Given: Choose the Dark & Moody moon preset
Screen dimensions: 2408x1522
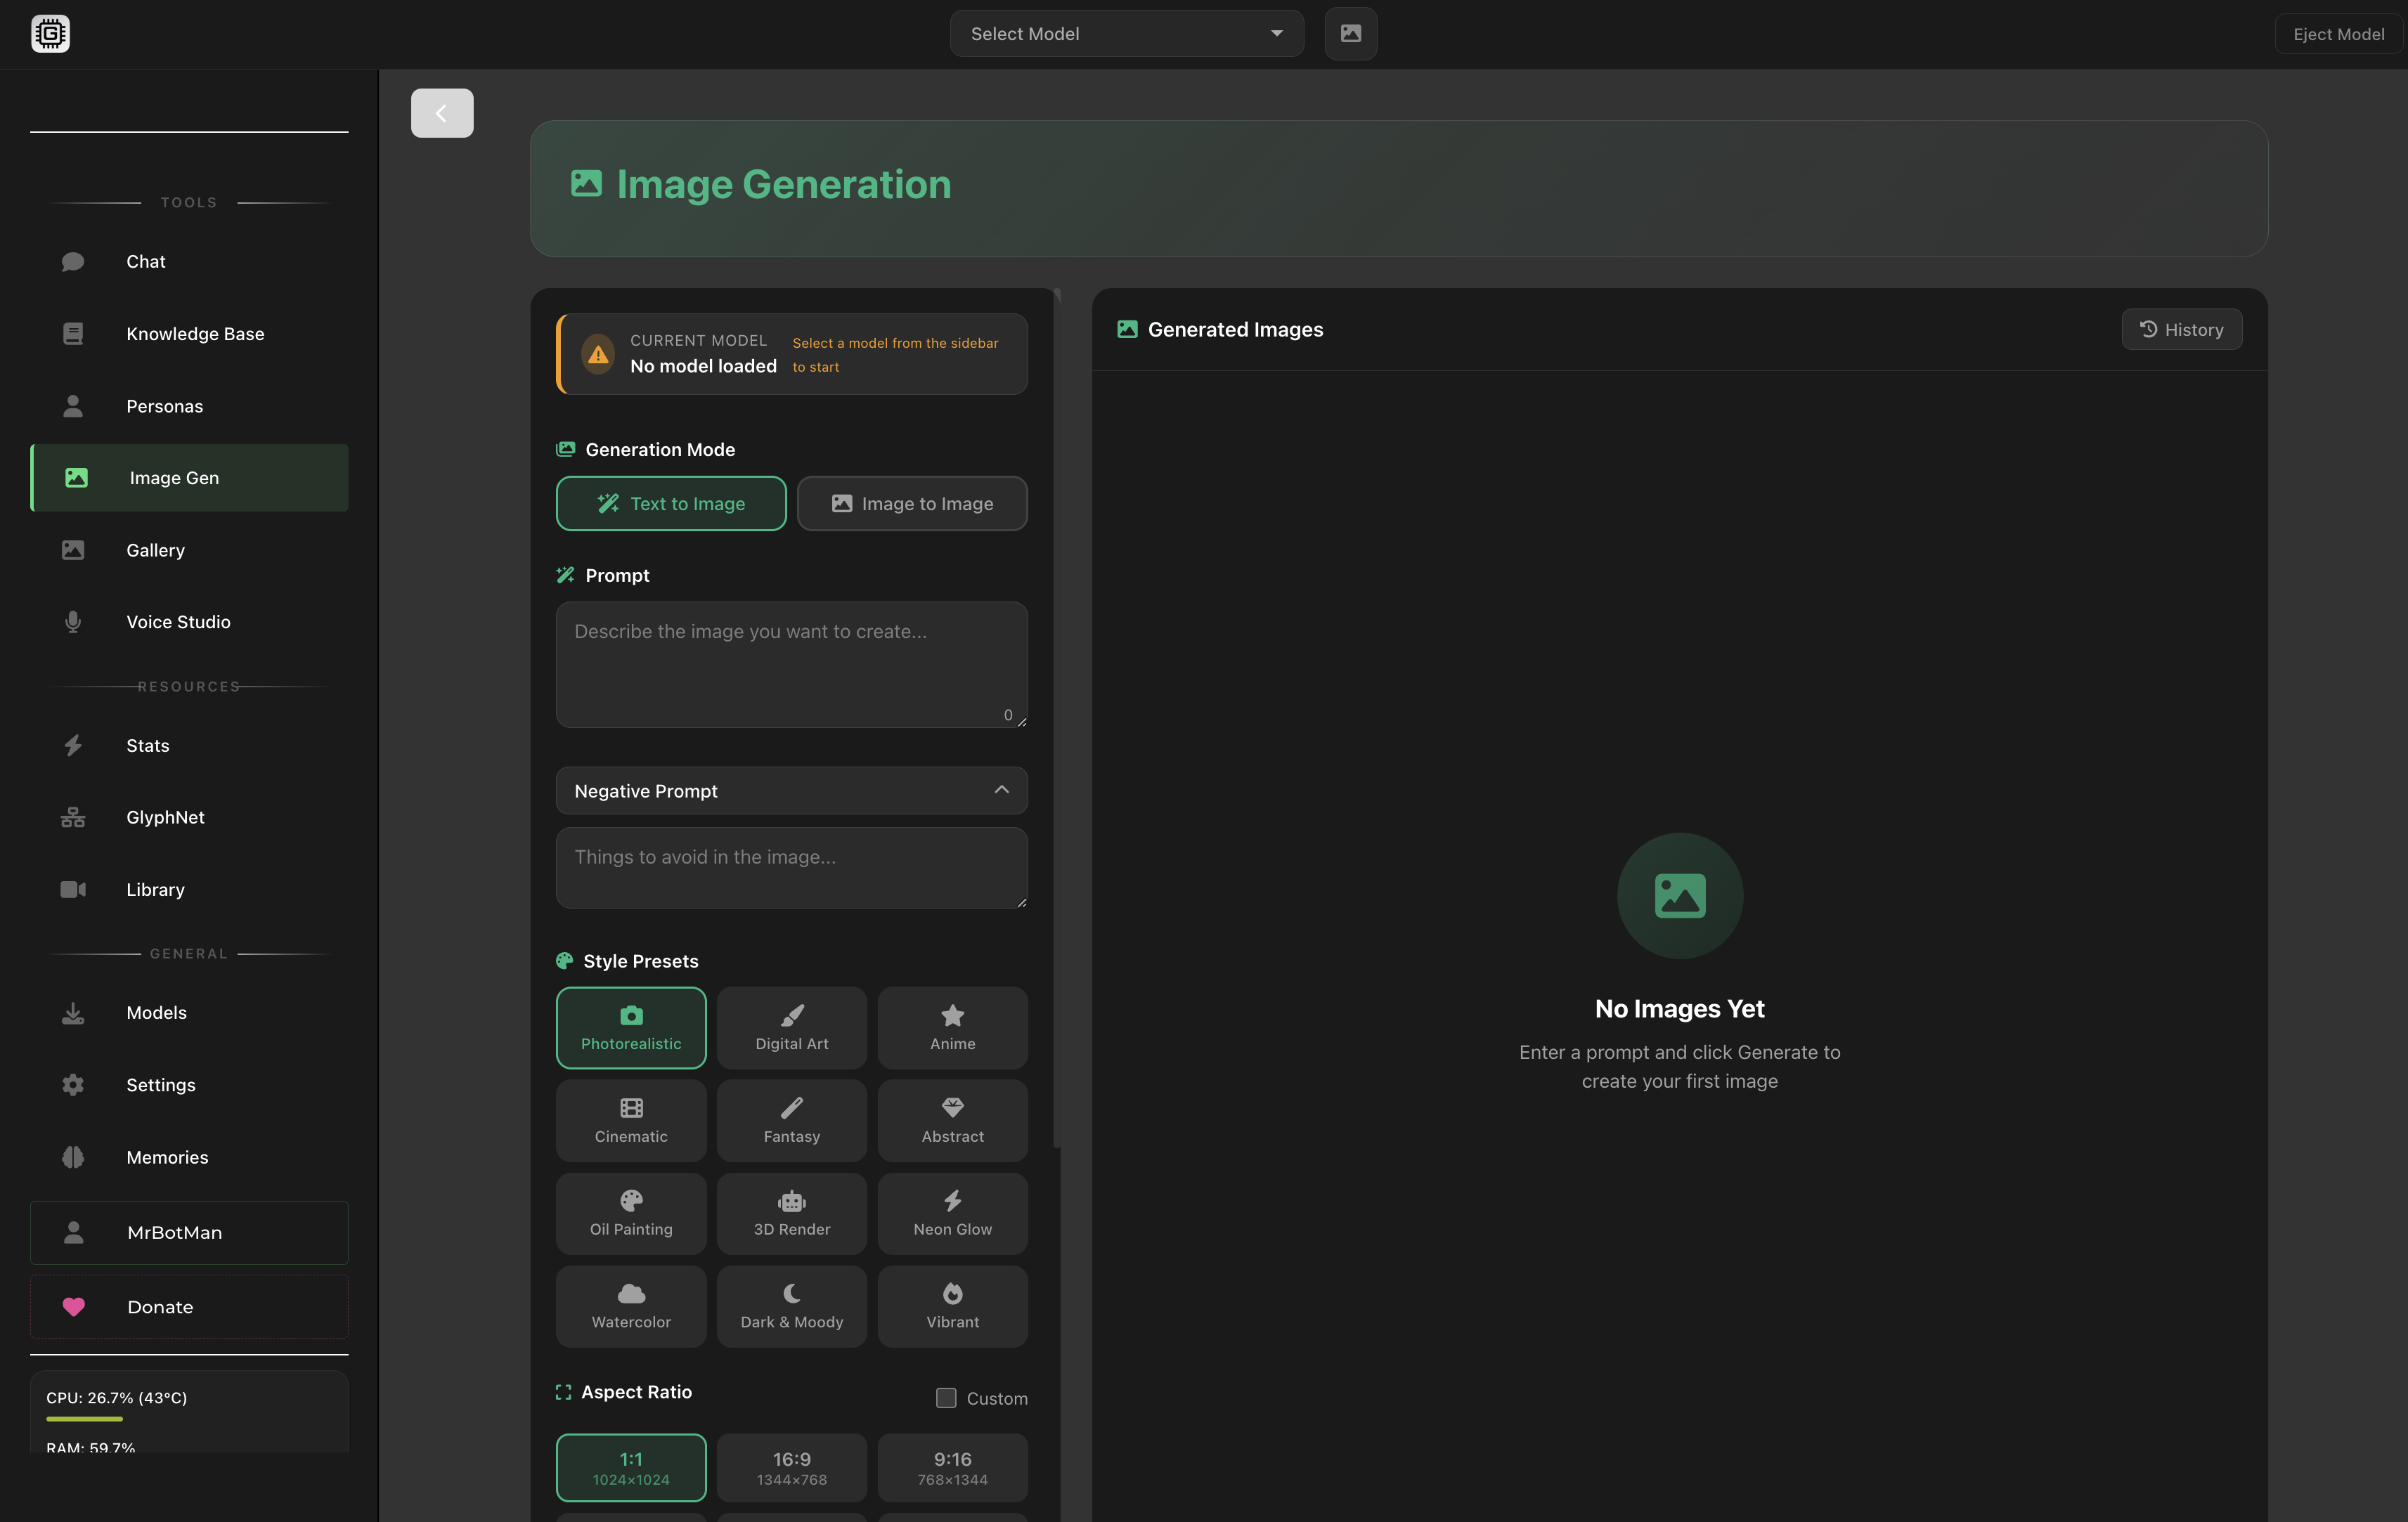Looking at the screenshot, I should click(791, 1306).
